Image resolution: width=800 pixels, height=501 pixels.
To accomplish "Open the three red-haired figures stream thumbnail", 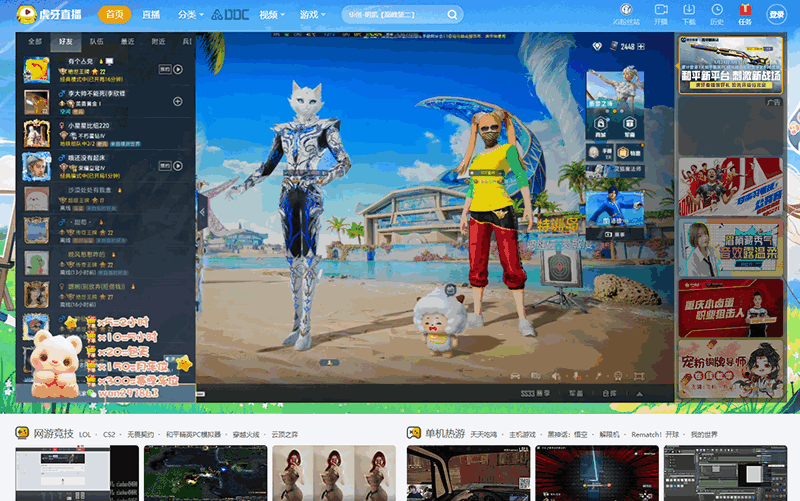I will [334, 473].
